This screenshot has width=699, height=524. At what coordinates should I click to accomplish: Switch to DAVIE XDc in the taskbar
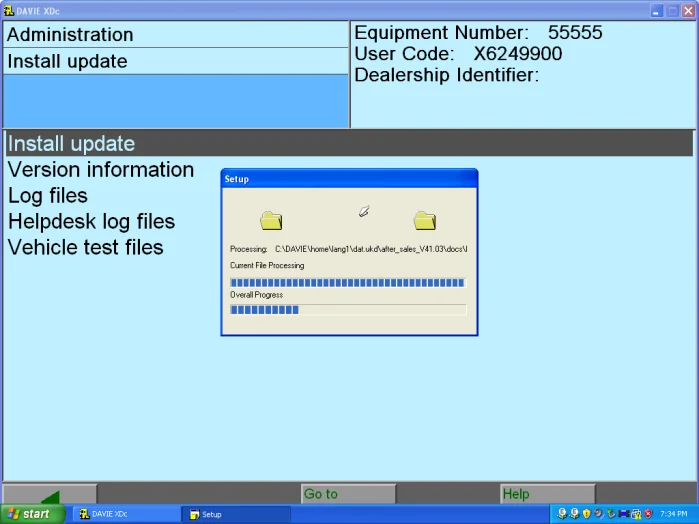(x=126, y=514)
